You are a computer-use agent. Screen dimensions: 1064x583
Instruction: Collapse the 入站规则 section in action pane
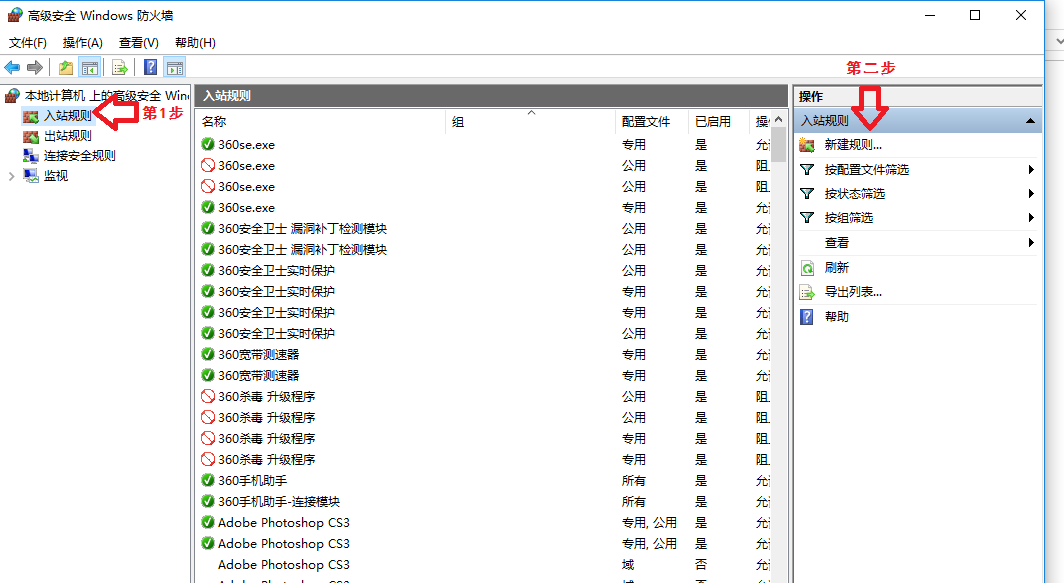1030,121
